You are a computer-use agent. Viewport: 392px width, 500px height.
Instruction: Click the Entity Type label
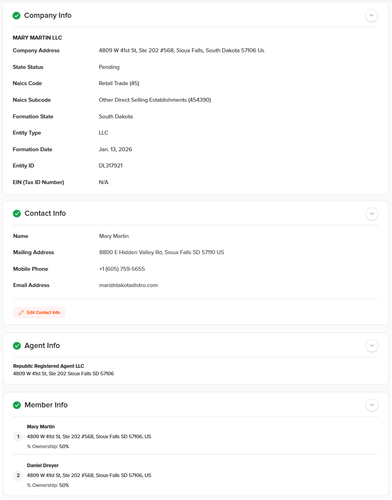pos(27,133)
